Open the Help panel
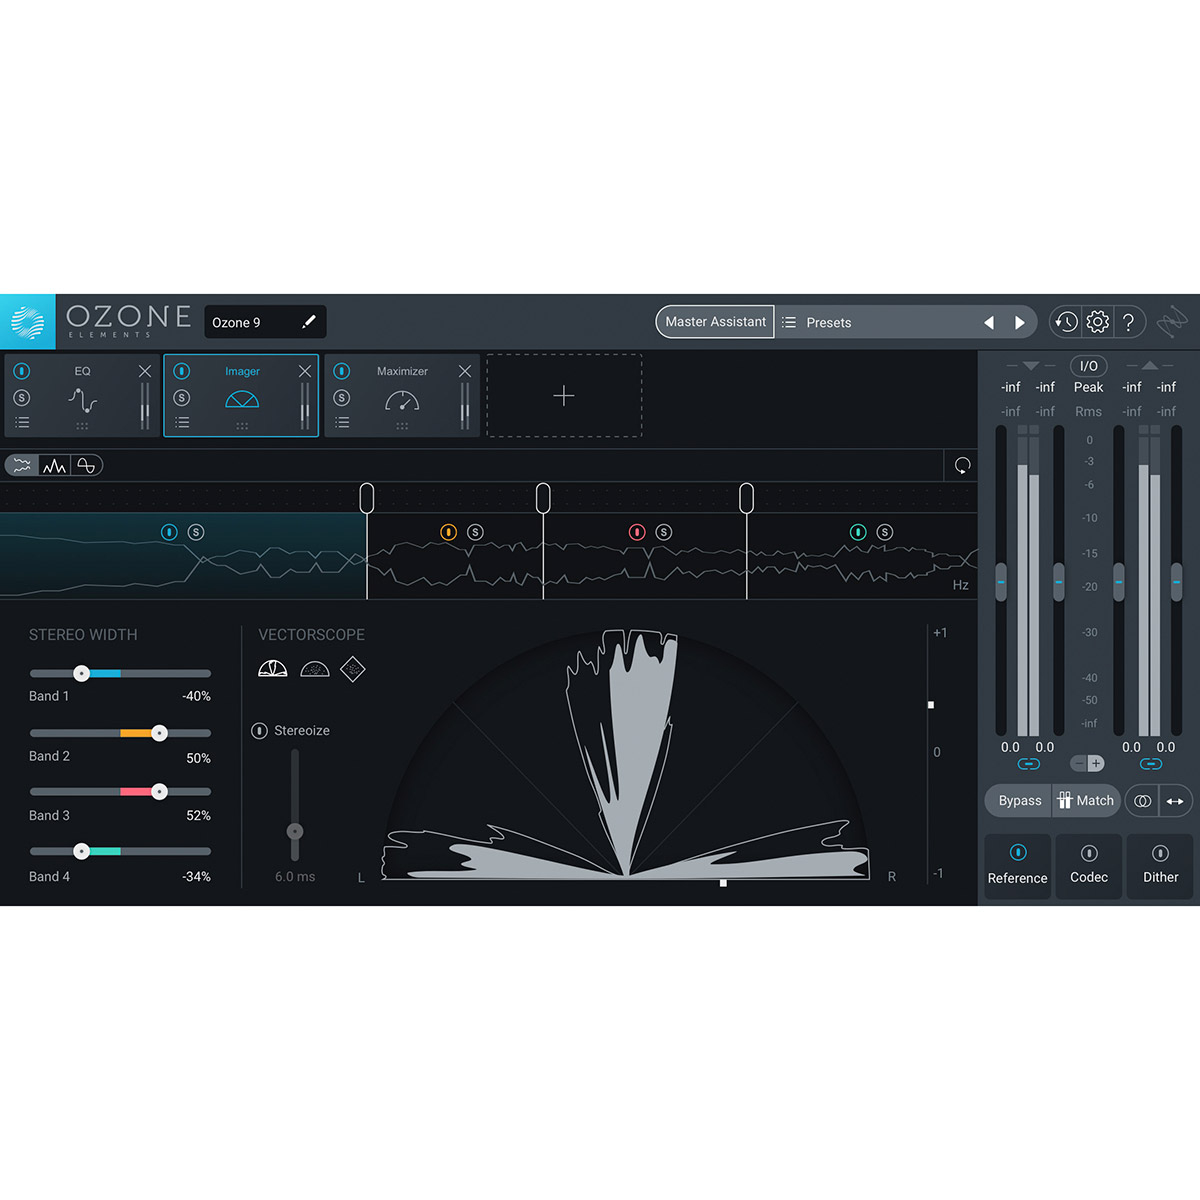1200x1200 pixels. coord(1129,322)
